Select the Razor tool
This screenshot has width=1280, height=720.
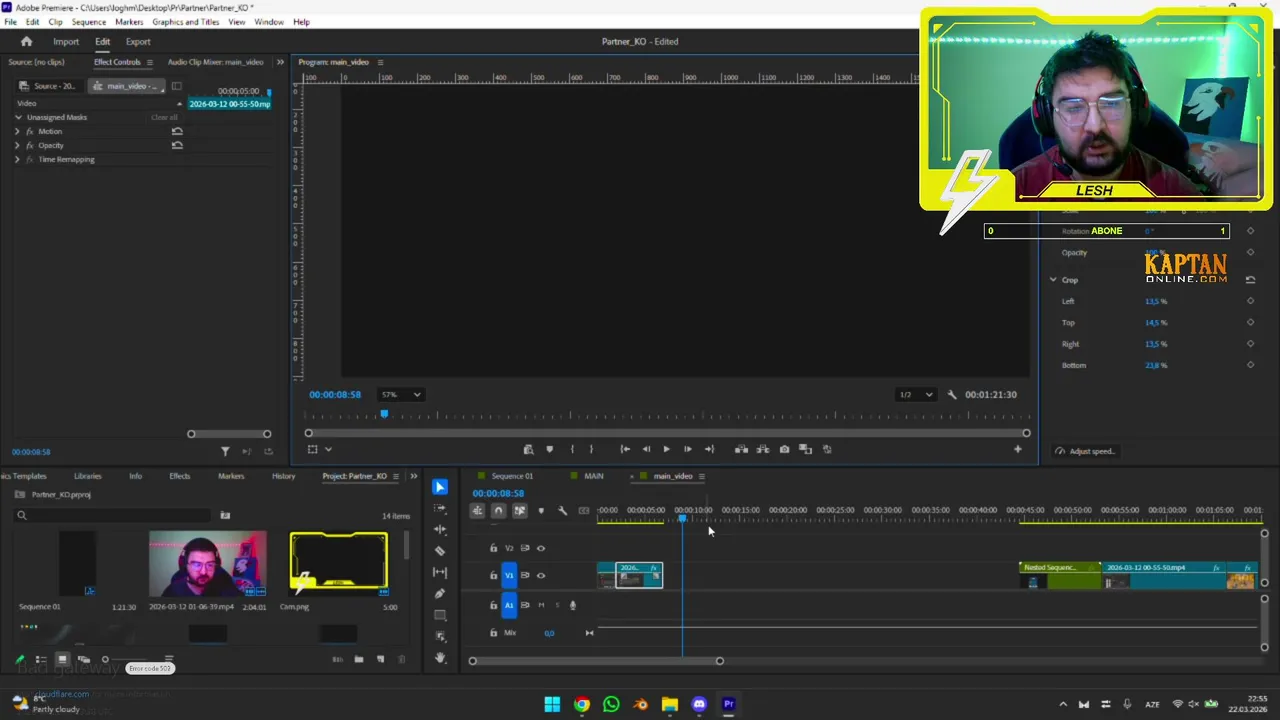(440, 551)
